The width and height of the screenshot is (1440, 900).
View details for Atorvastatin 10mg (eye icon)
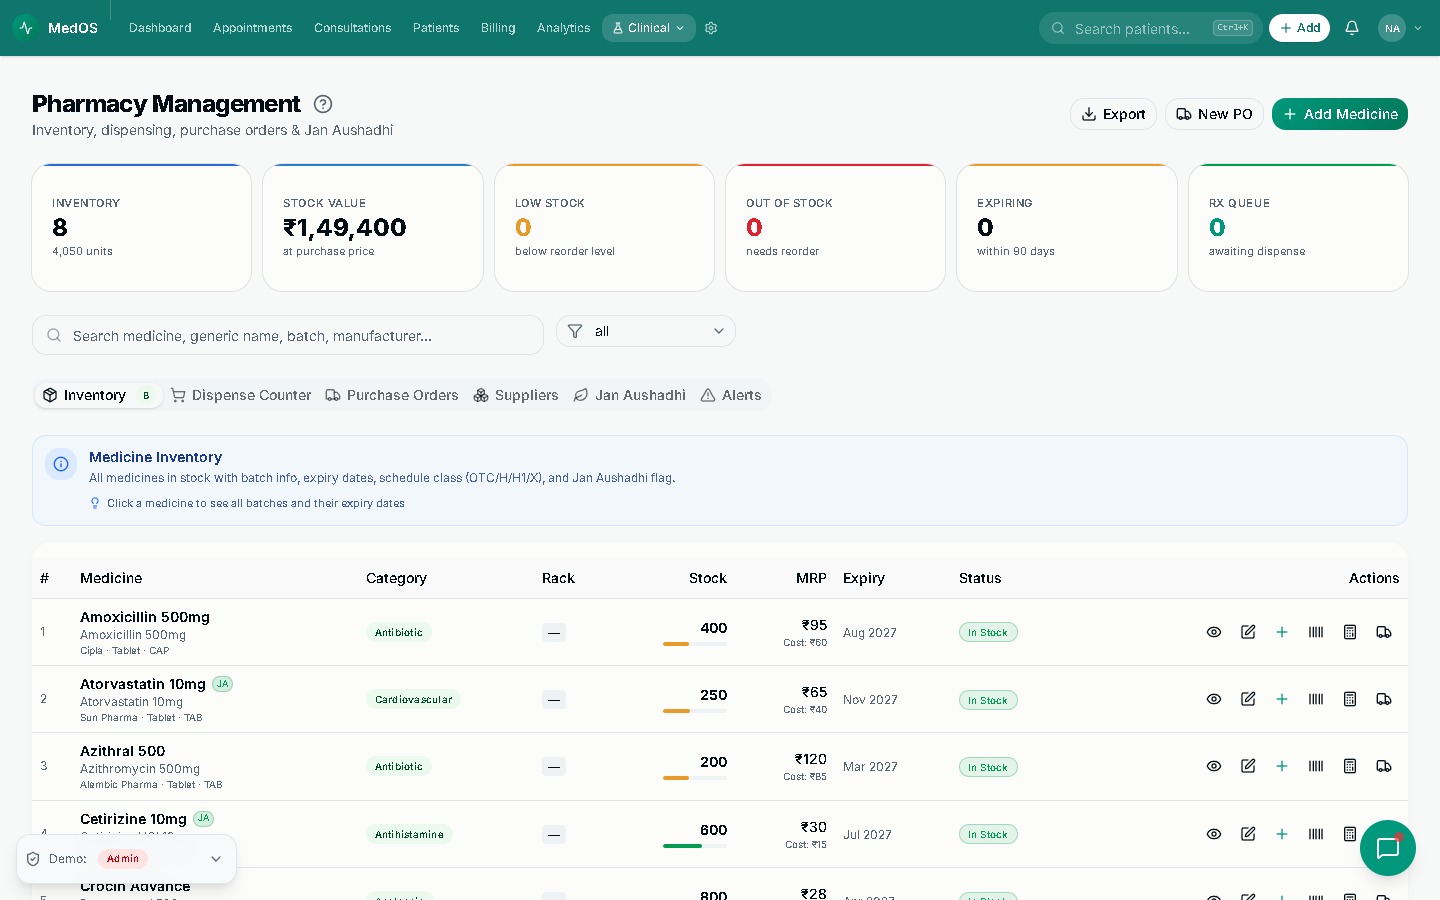(x=1214, y=699)
